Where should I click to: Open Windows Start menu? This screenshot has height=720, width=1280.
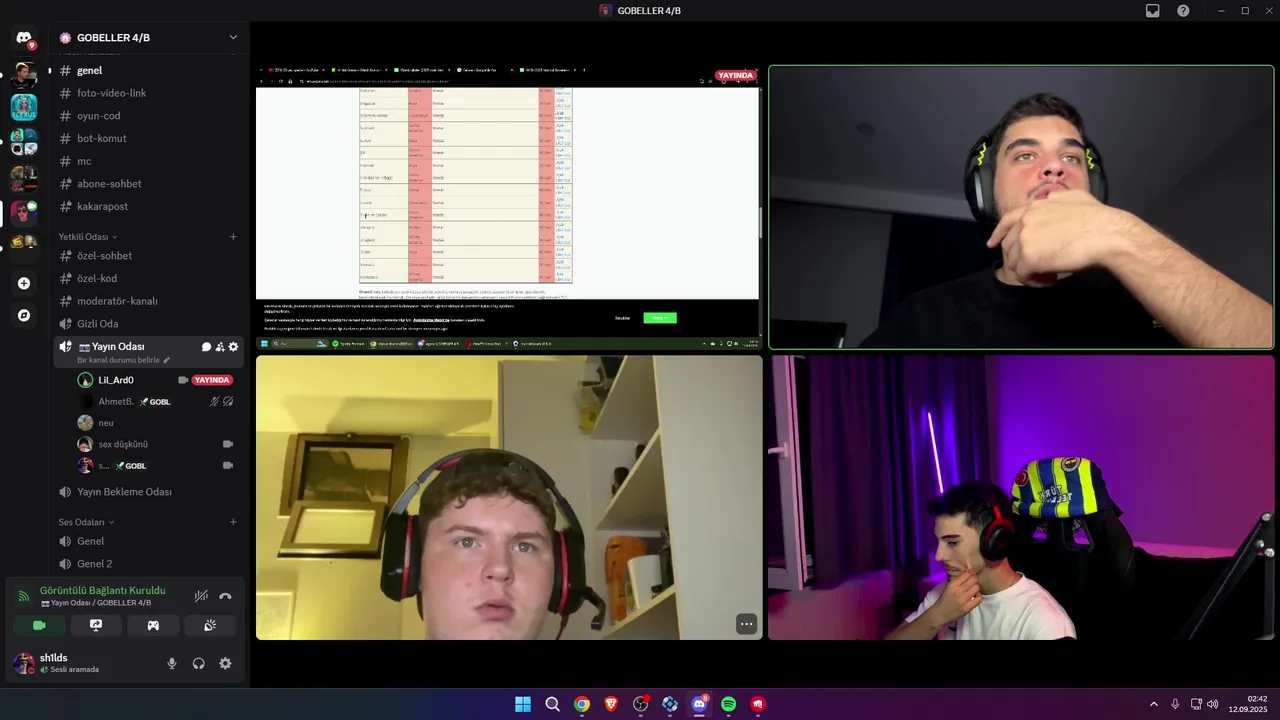(x=523, y=704)
